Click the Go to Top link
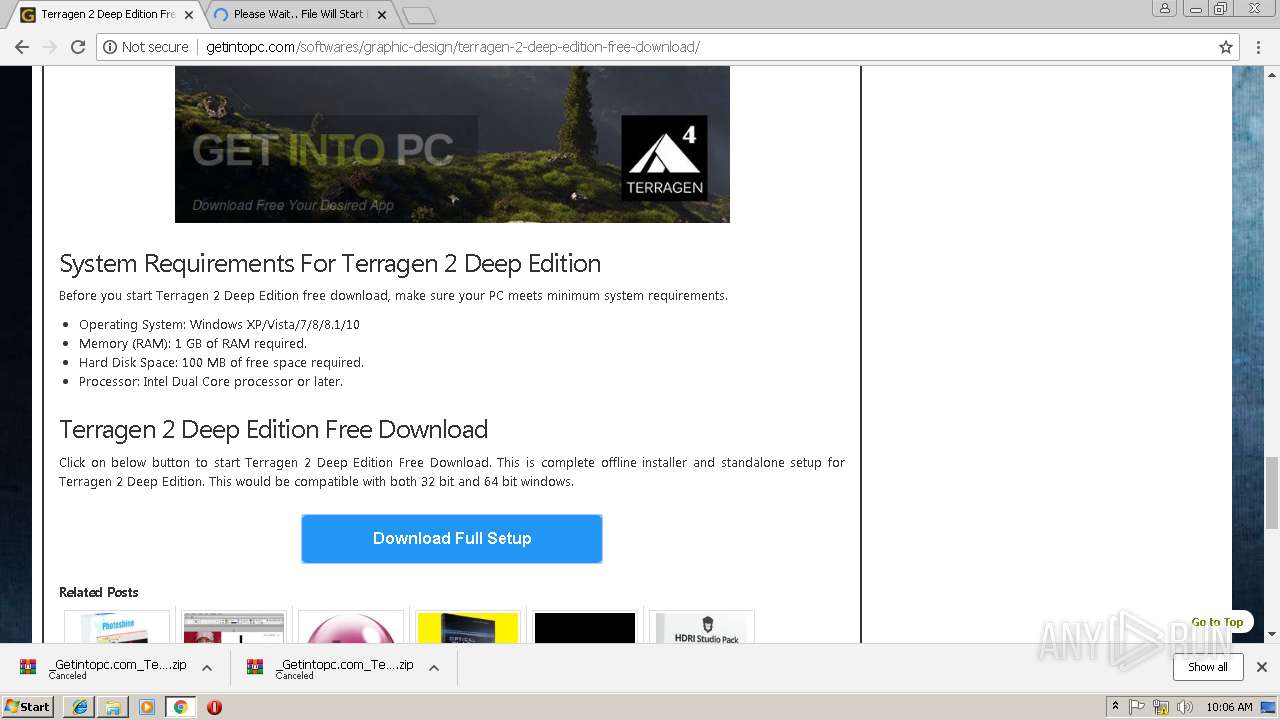The width and height of the screenshot is (1280, 720). 1217,622
